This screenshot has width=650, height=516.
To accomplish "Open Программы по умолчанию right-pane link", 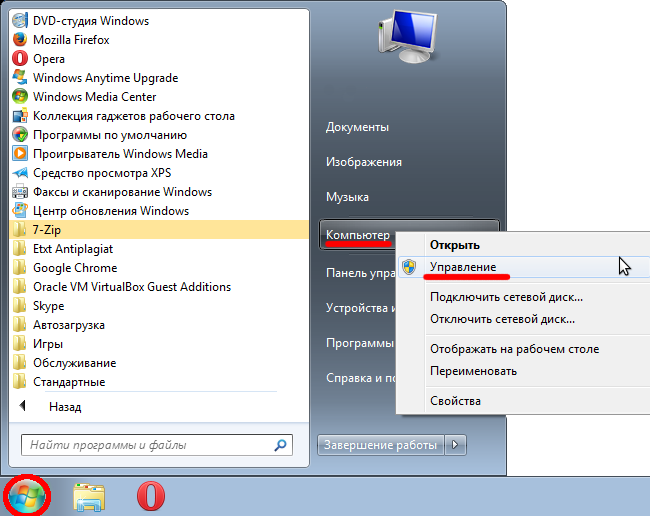I will pos(360,343).
